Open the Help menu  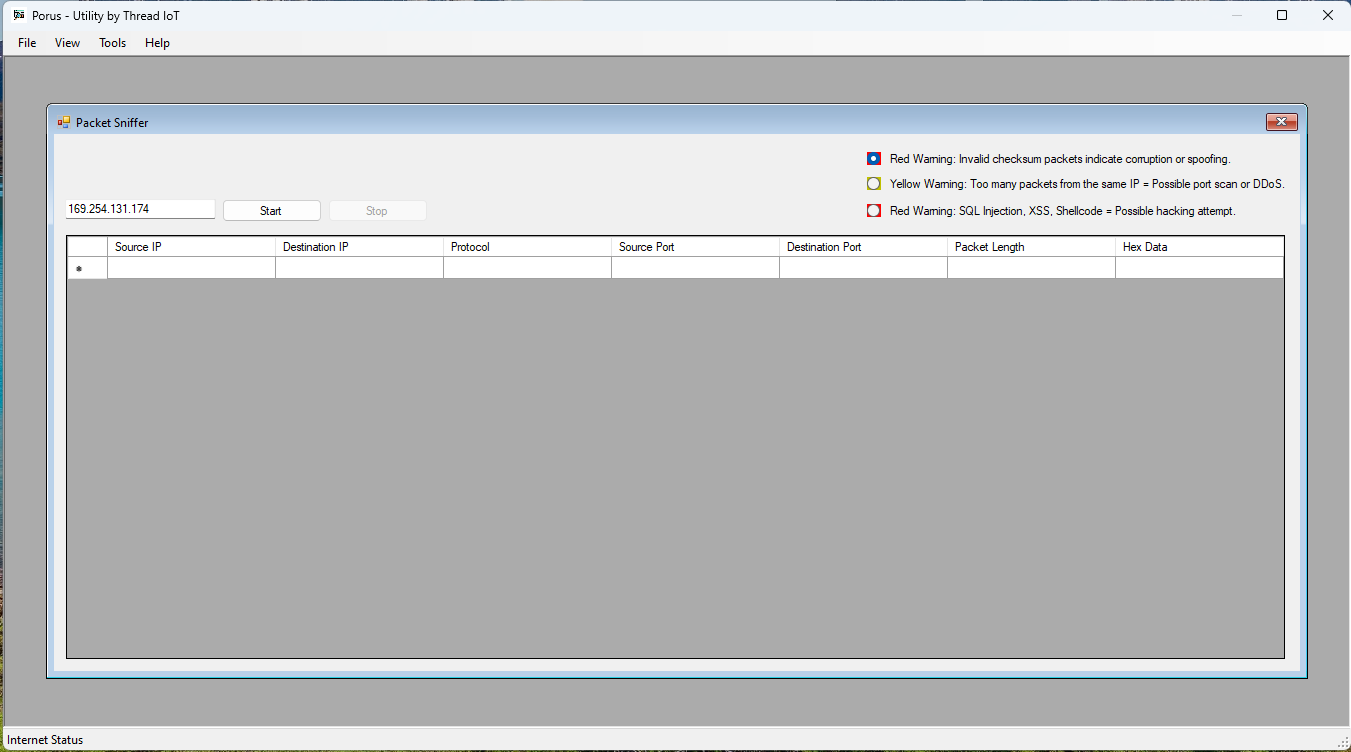point(157,42)
